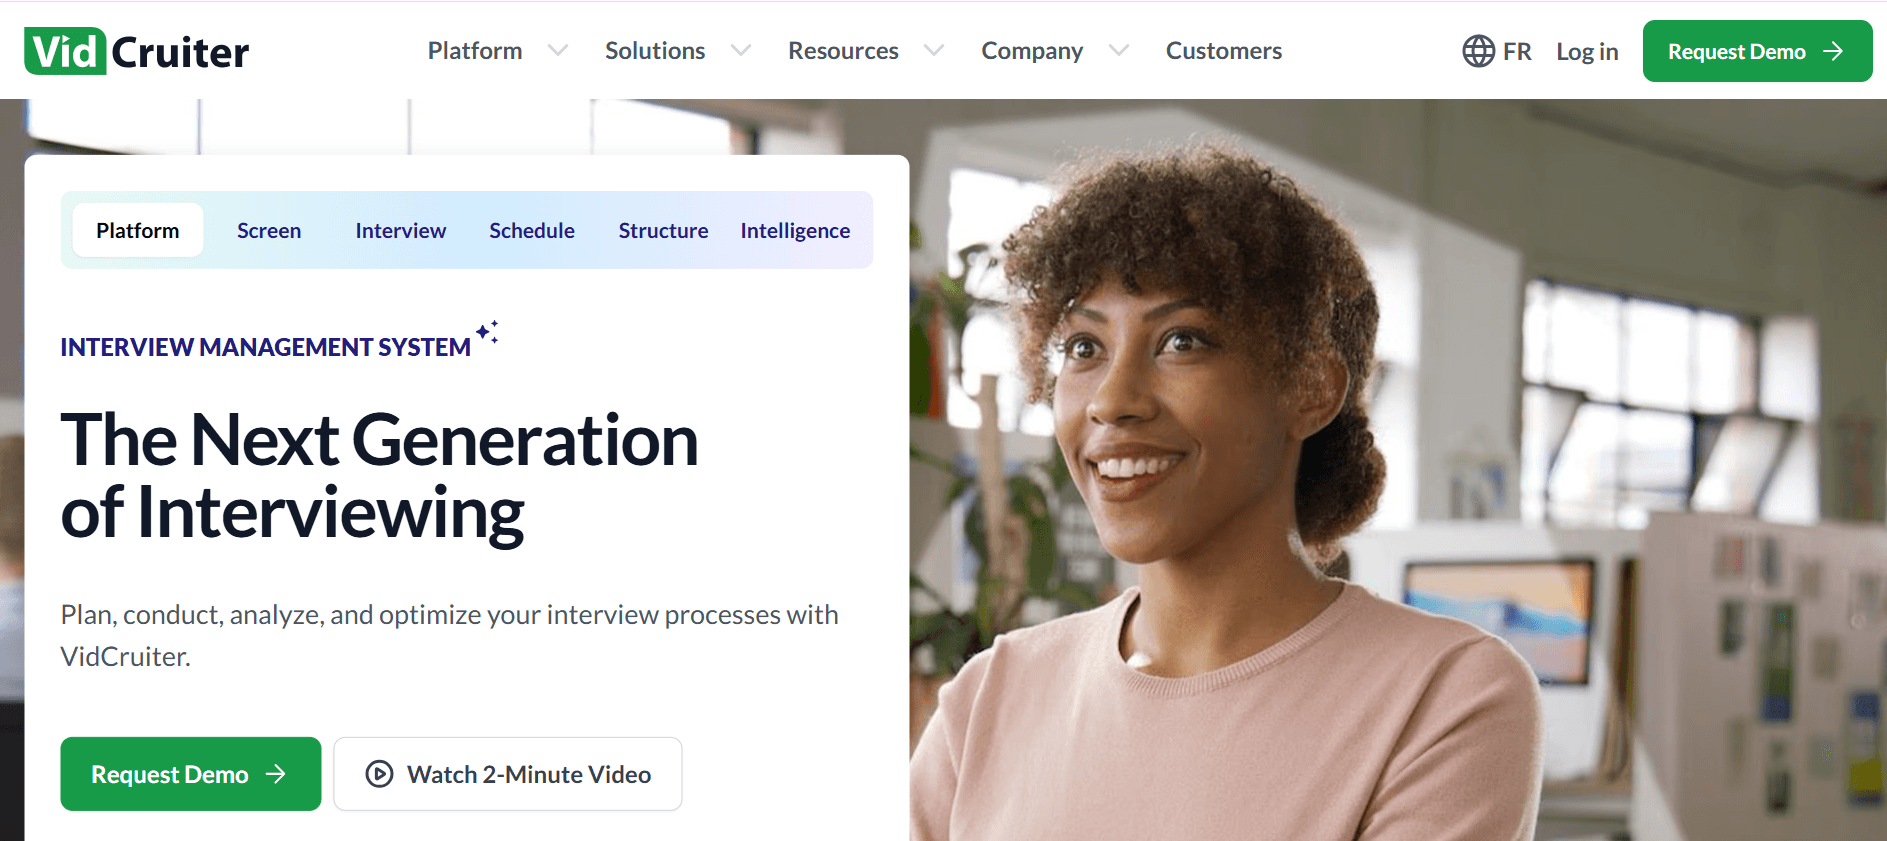The image size is (1887, 841).
Task: Click the arrow icon in hero Request Demo
Action: (x=276, y=774)
